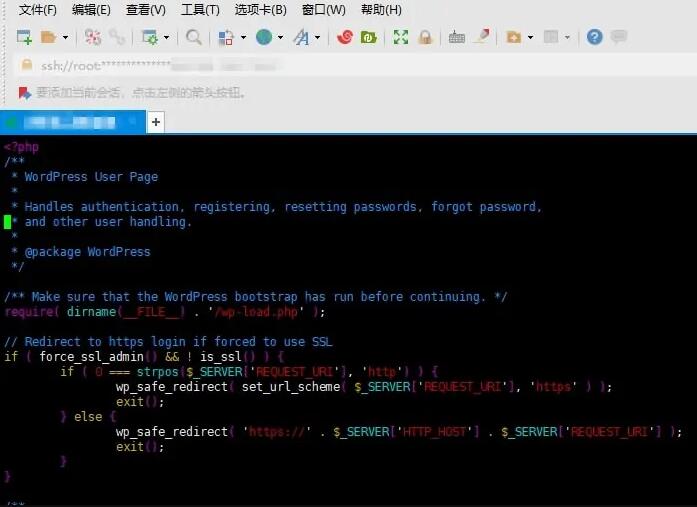Click 'force_ssl_admin' in the if statement
This screenshot has height=507, width=697.
click(x=92, y=357)
